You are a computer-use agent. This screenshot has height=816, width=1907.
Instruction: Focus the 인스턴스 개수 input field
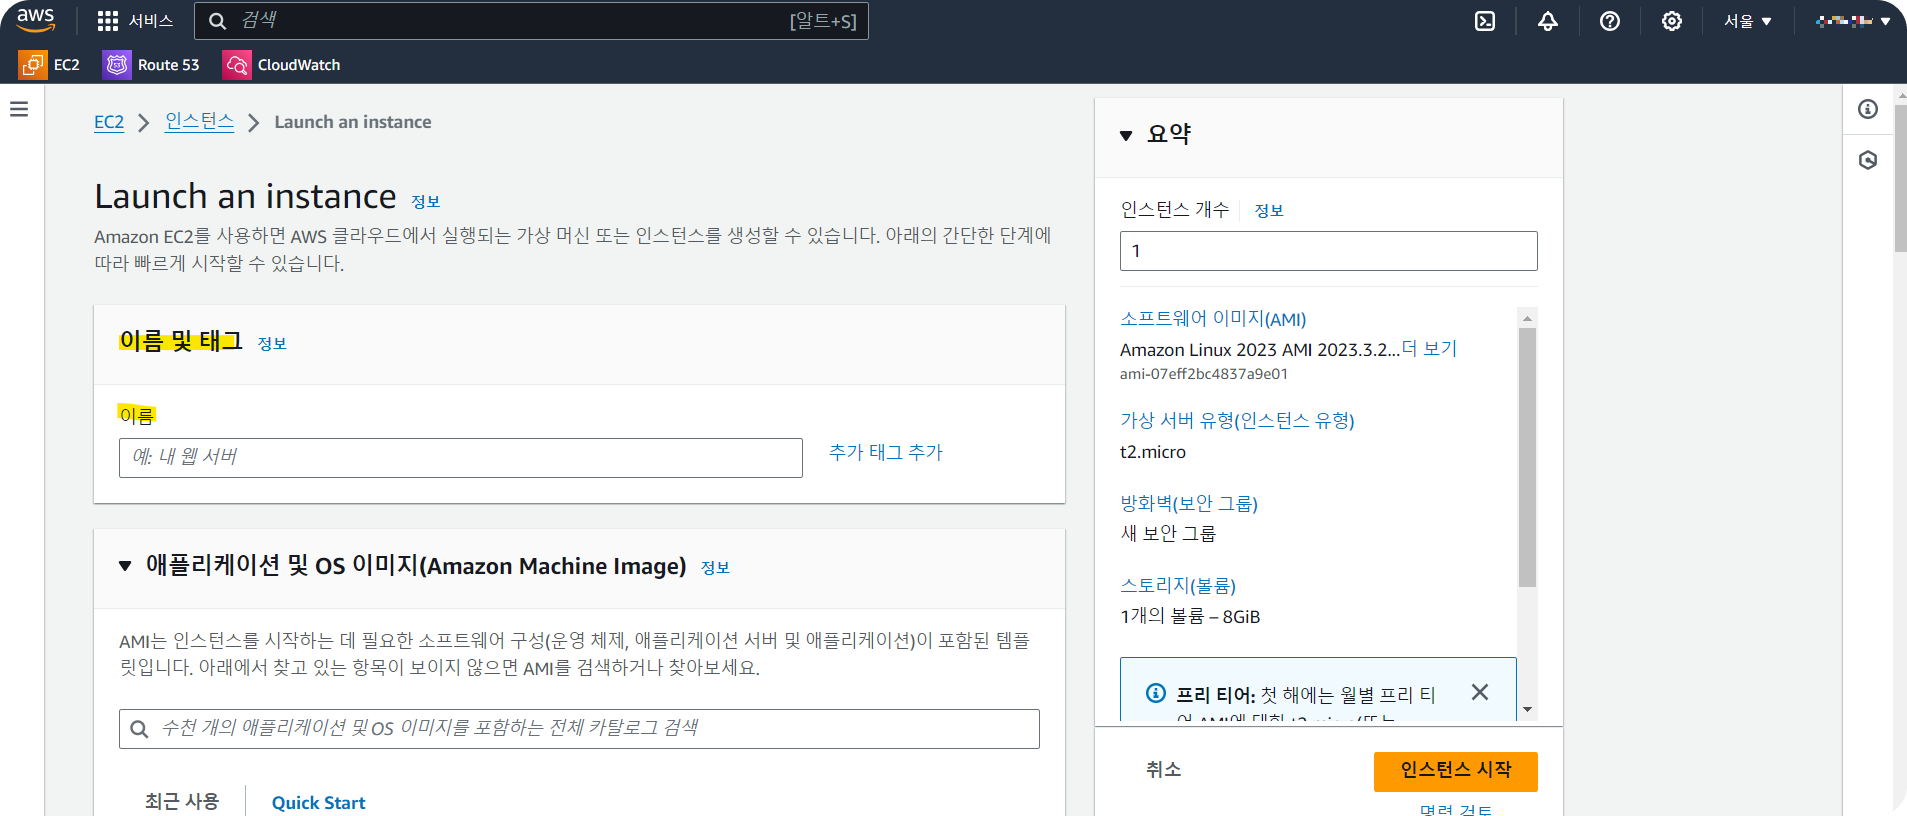[1328, 251]
